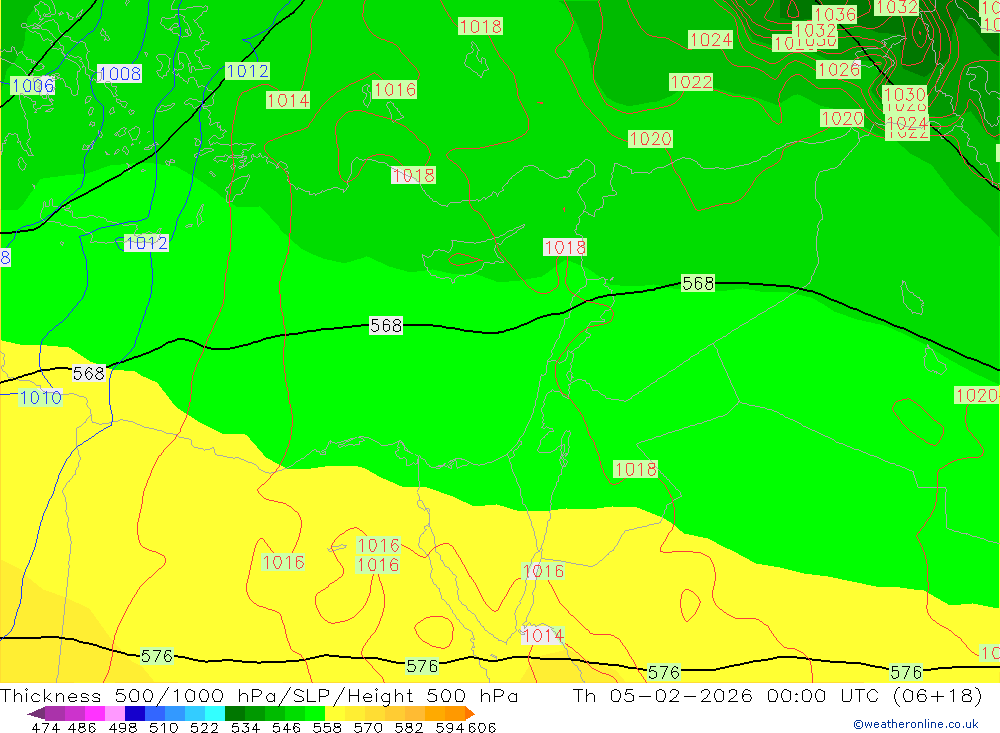This screenshot has height=733, width=1000.
Task: Open the weatheronline.co.uk copyright link
Action: coord(916,724)
